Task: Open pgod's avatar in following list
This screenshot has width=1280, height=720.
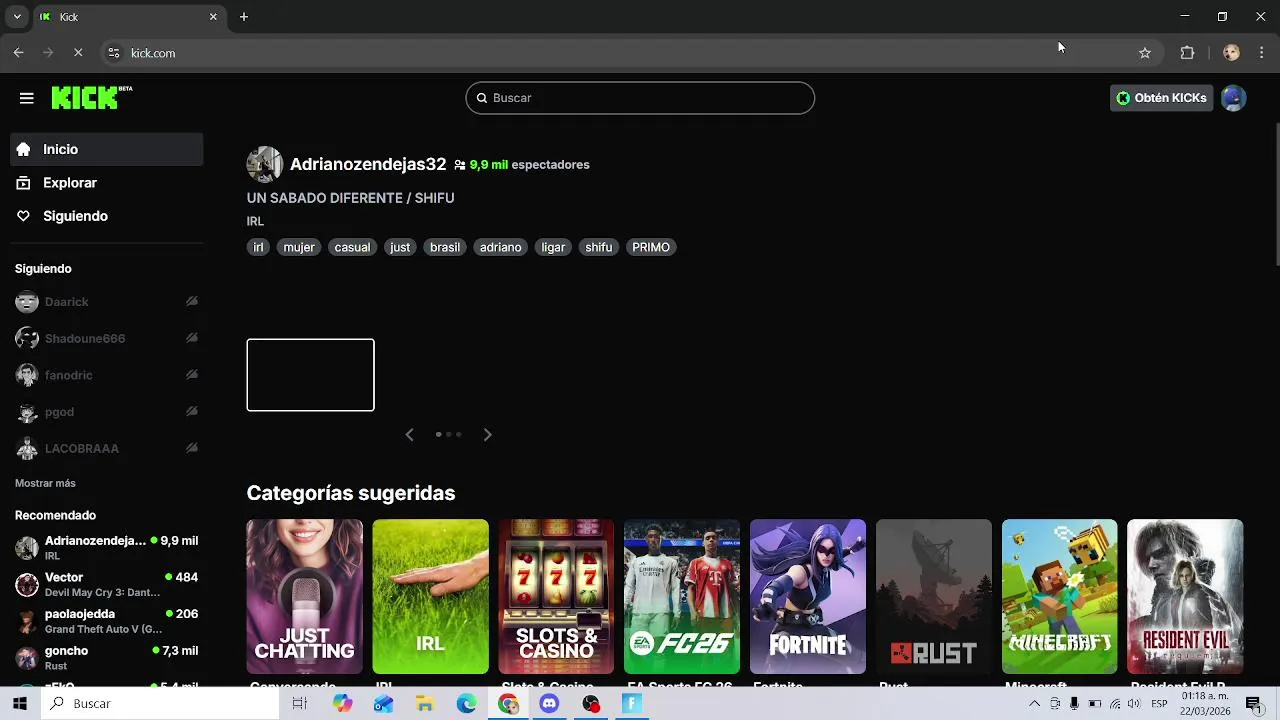Action: [27, 412]
